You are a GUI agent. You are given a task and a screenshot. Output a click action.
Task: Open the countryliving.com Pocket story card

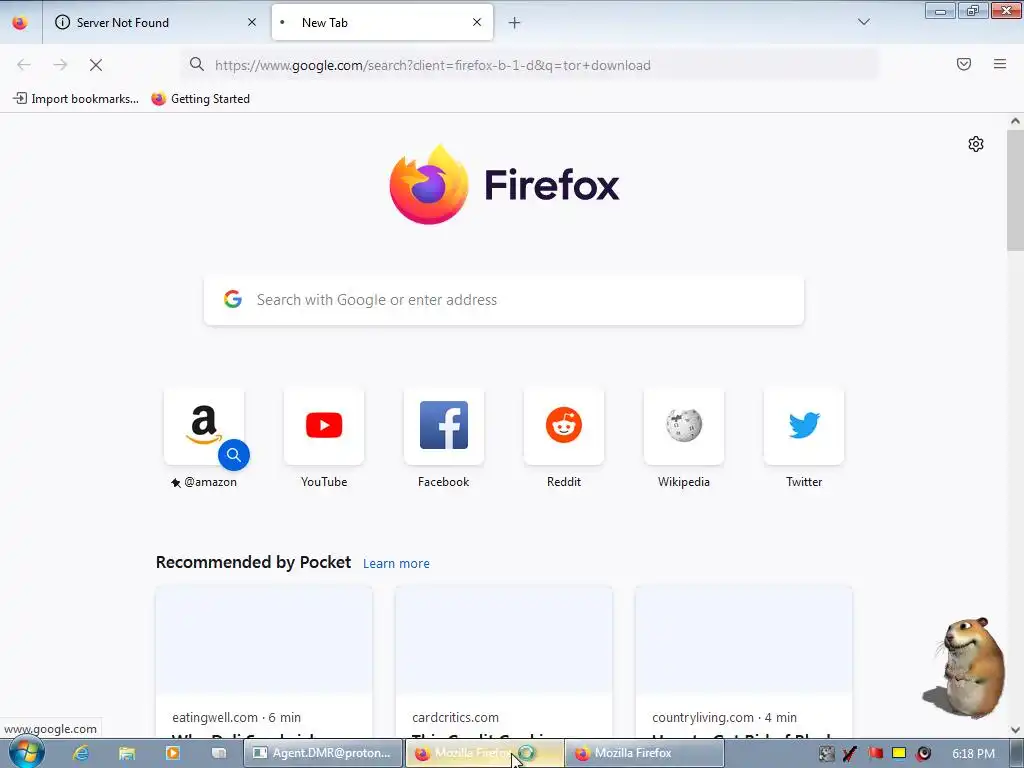744,662
